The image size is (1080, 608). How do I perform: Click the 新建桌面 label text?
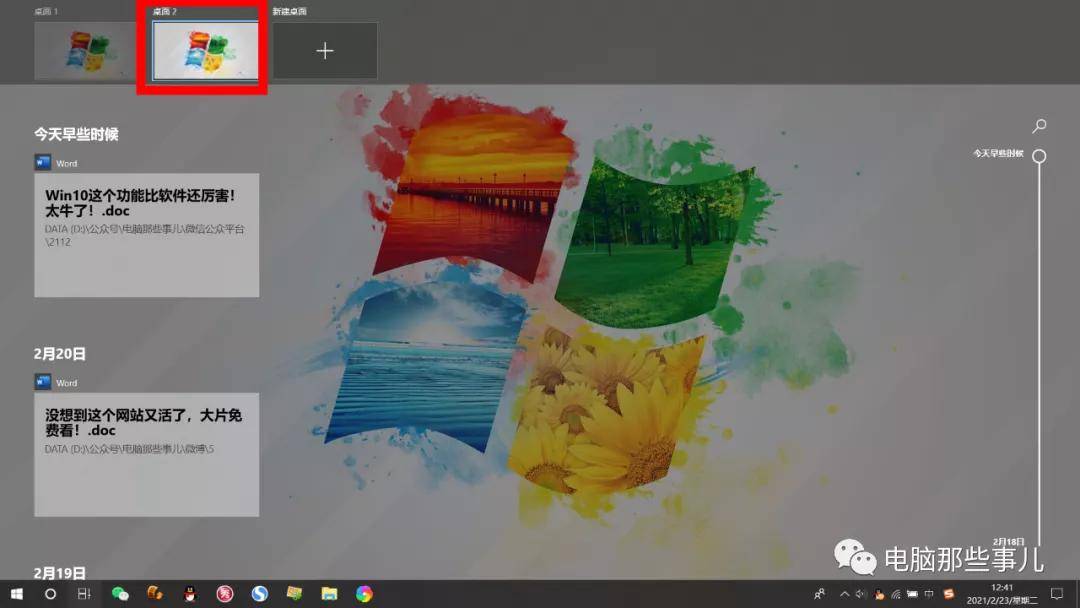[x=290, y=12]
